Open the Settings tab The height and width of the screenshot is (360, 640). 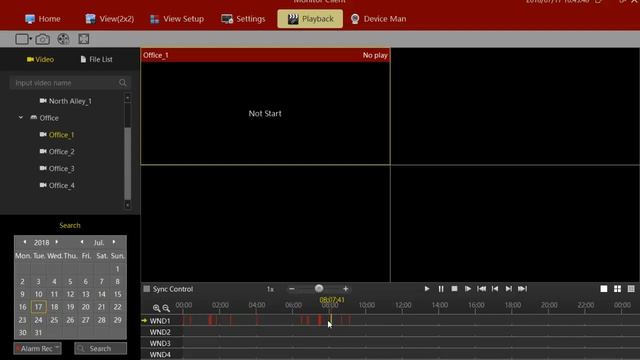pyautogui.click(x=243, y=19)
